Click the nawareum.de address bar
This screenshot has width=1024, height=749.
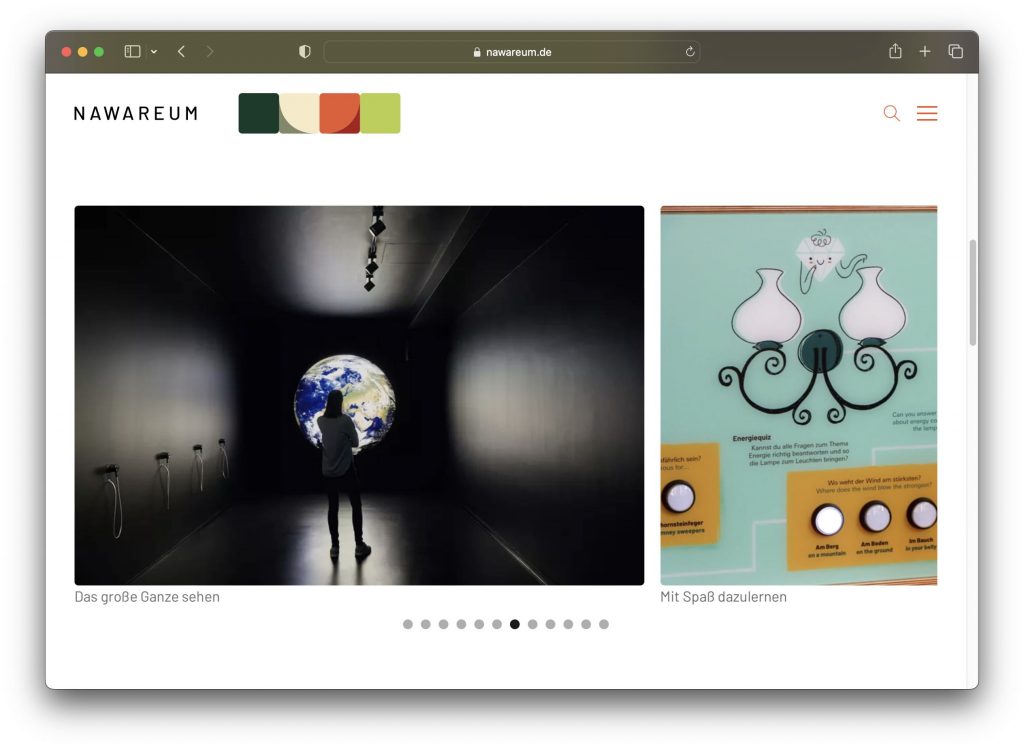click(x=512, y=52)
